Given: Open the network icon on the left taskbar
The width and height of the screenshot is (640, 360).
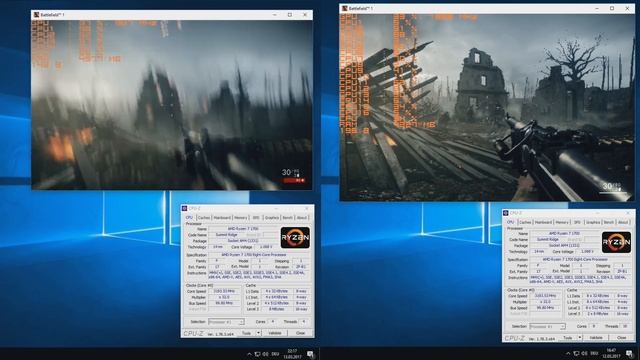Looking at the screenshot, I should pos(257,354).
